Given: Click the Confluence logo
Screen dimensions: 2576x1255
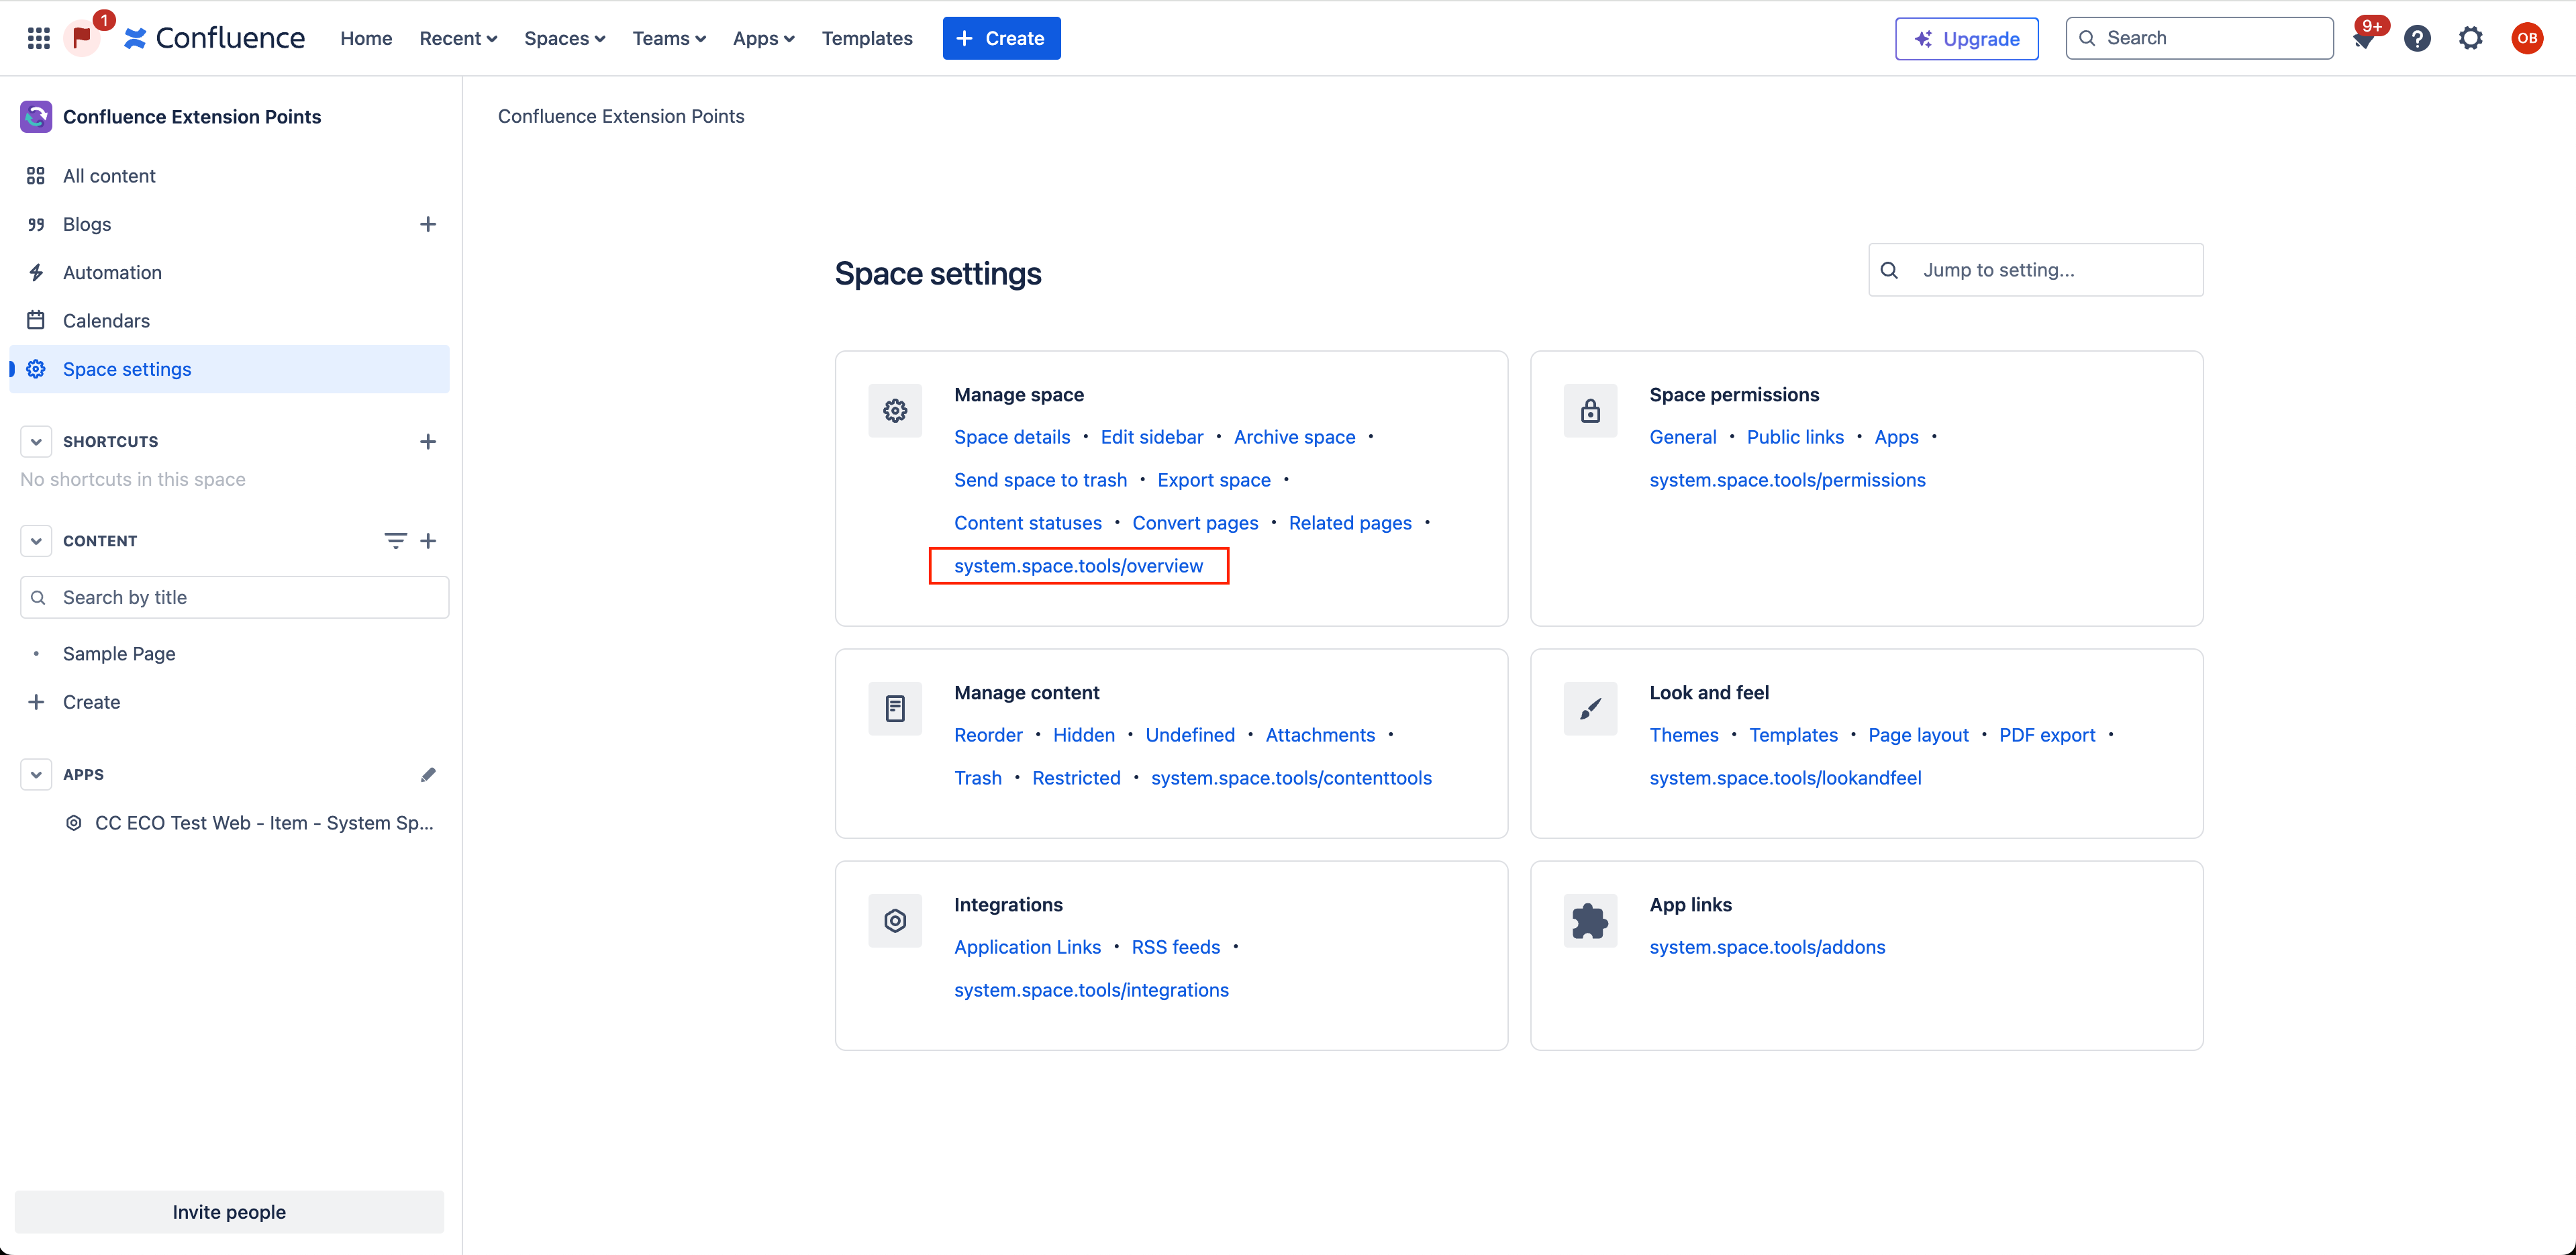Looking at the screenshot, I should click(214, 38).
